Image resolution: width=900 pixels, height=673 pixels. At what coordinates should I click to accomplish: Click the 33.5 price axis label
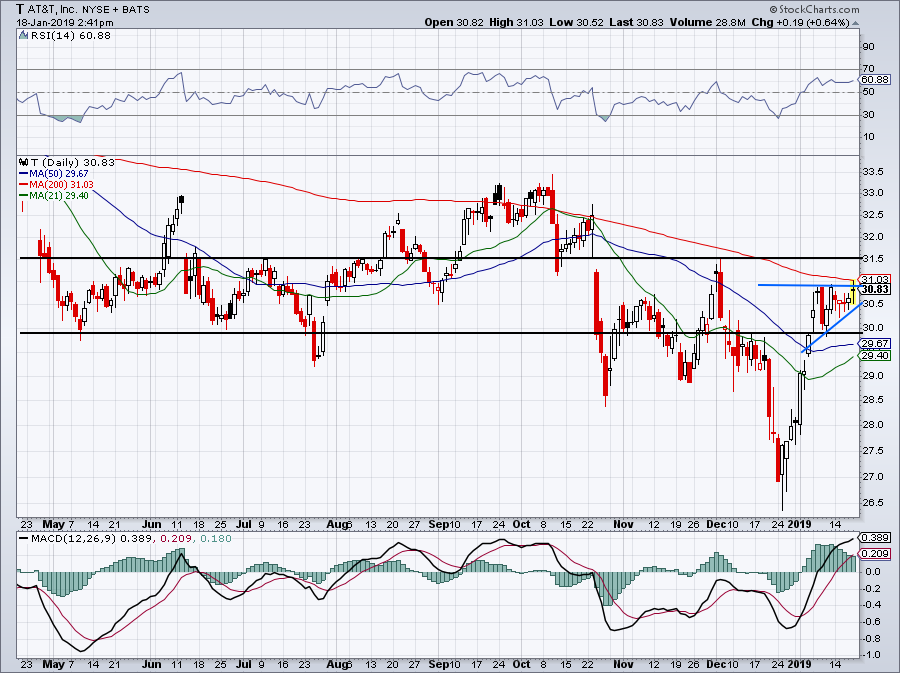[872, 172]
